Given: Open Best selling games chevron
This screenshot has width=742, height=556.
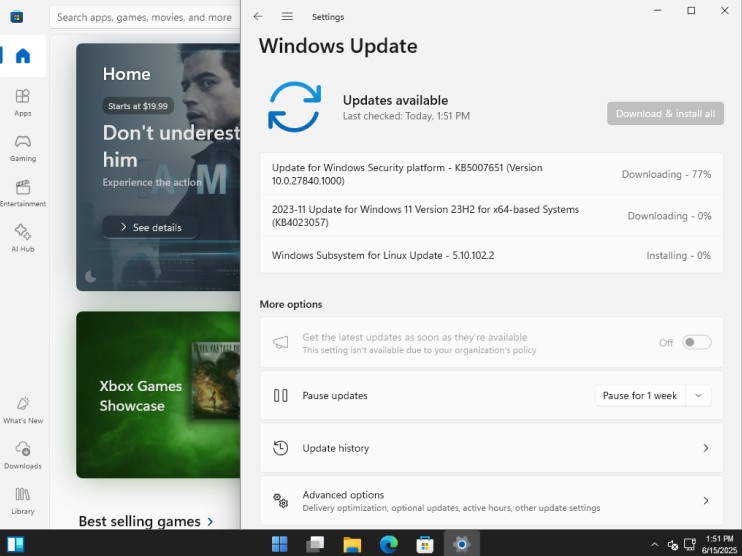Looking at the screenshot, I should (210, 521).
